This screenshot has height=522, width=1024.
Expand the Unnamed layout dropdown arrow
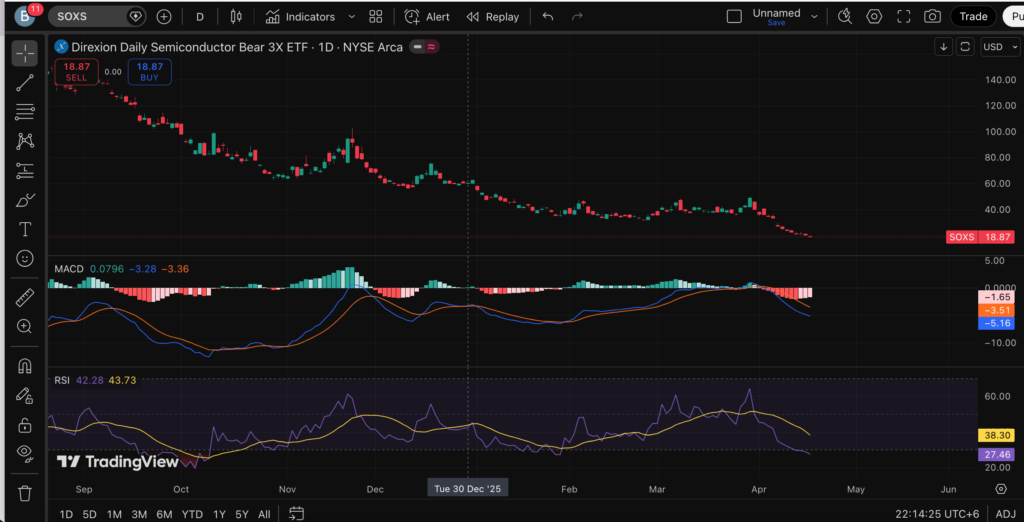(x=815, y=17)
